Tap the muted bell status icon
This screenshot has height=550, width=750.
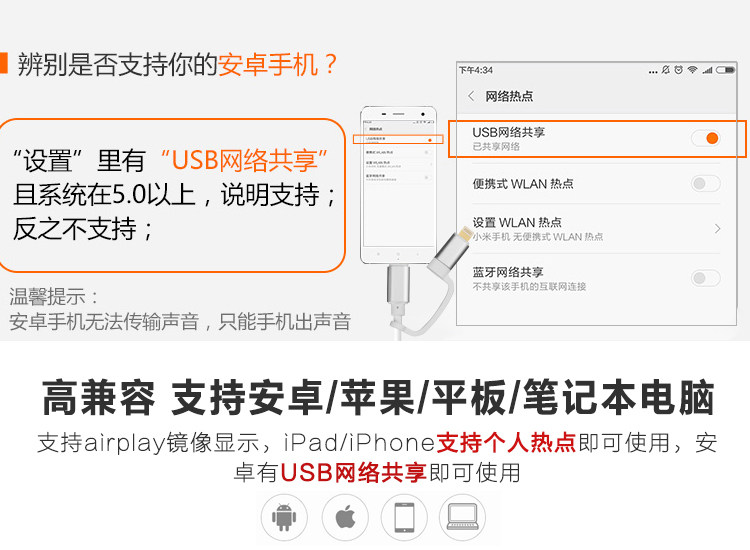(x=665, y=70)
